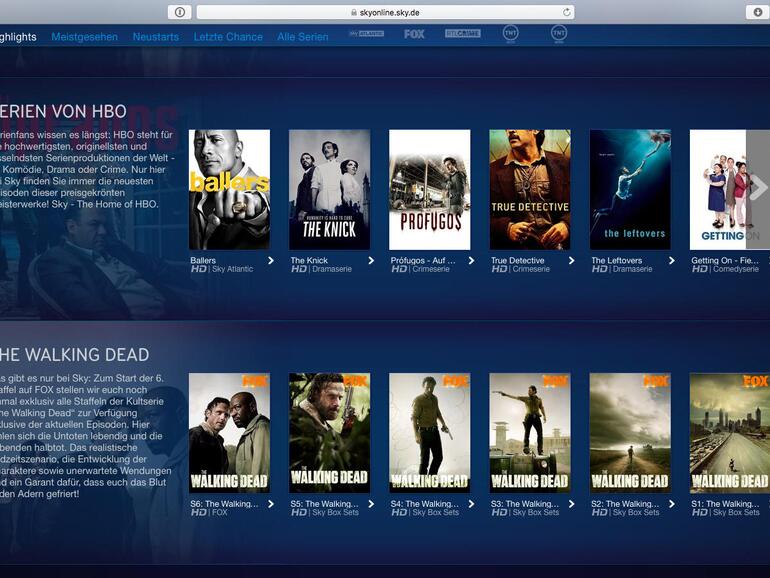Open the Alle Serien tab

(x=302, y=37)
